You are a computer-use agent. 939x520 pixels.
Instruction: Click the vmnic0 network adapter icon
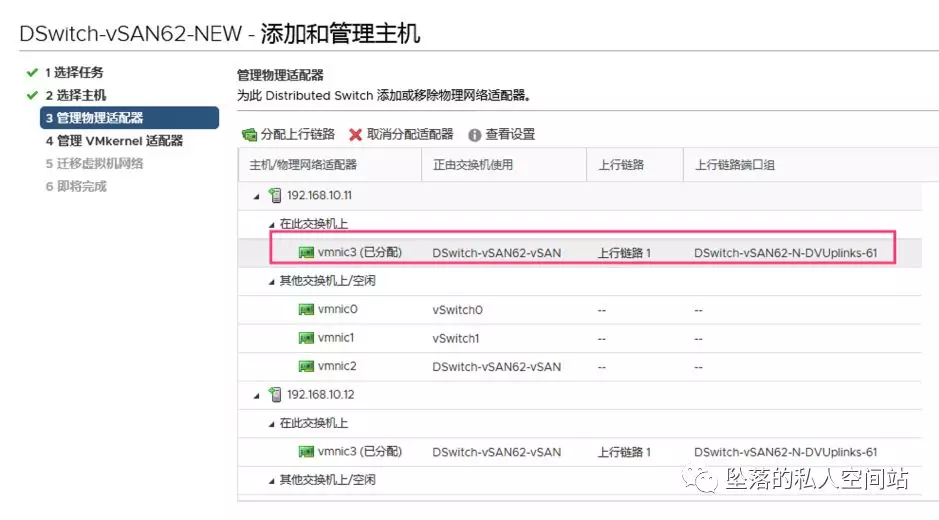pos(306,309)
